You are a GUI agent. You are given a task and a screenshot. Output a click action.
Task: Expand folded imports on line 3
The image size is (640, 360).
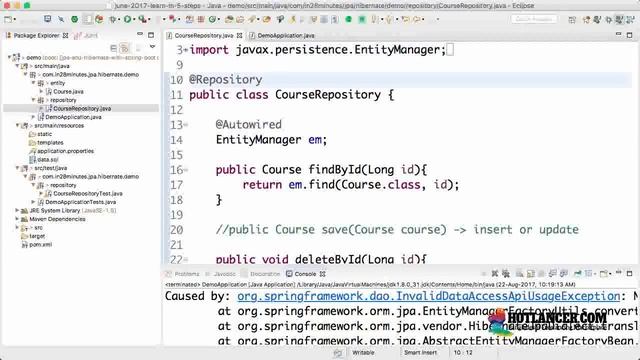coord(186,50)
